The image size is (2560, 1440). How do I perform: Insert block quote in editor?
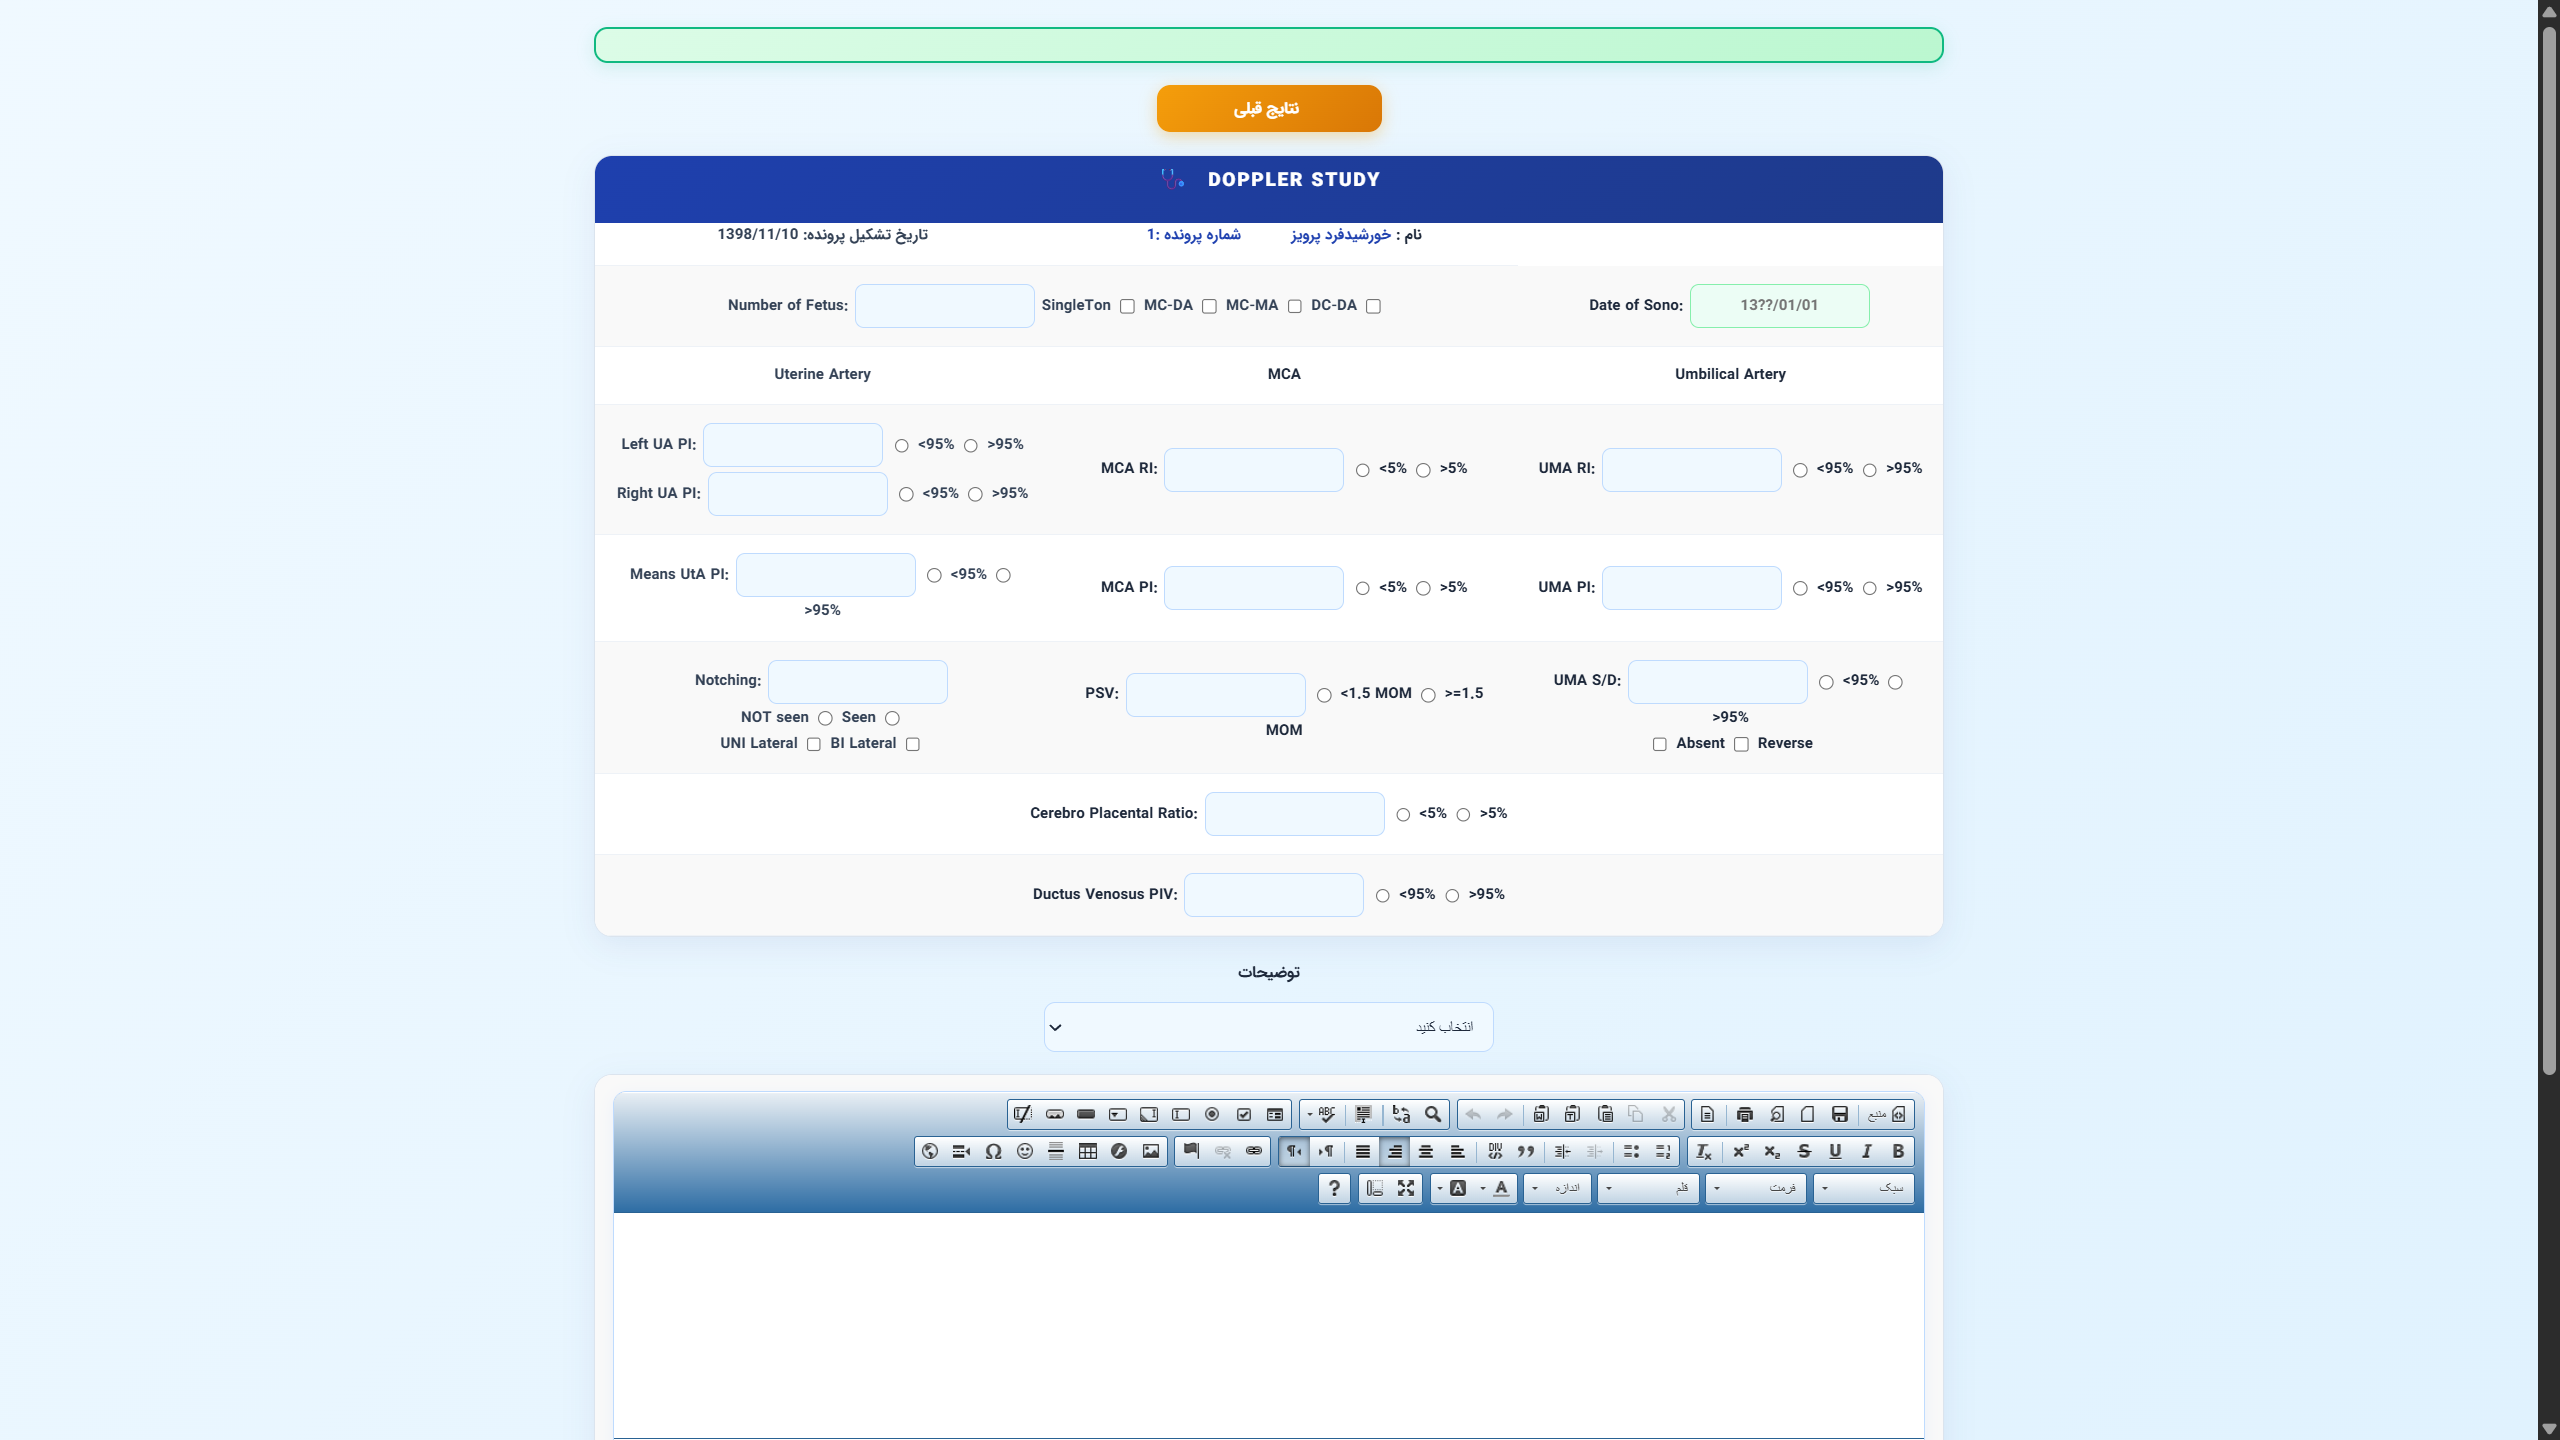coord(1526,1151)
